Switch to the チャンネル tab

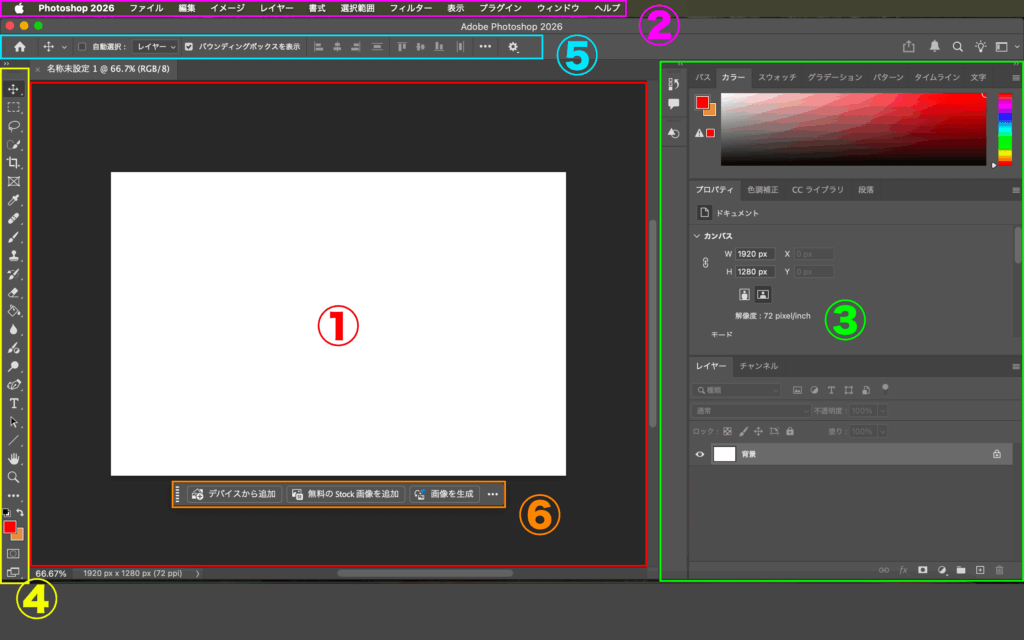click(x=758, y=366)
